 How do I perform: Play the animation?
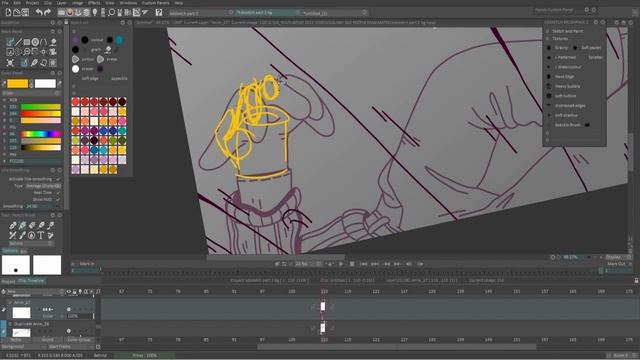click(x=341, y=264)
